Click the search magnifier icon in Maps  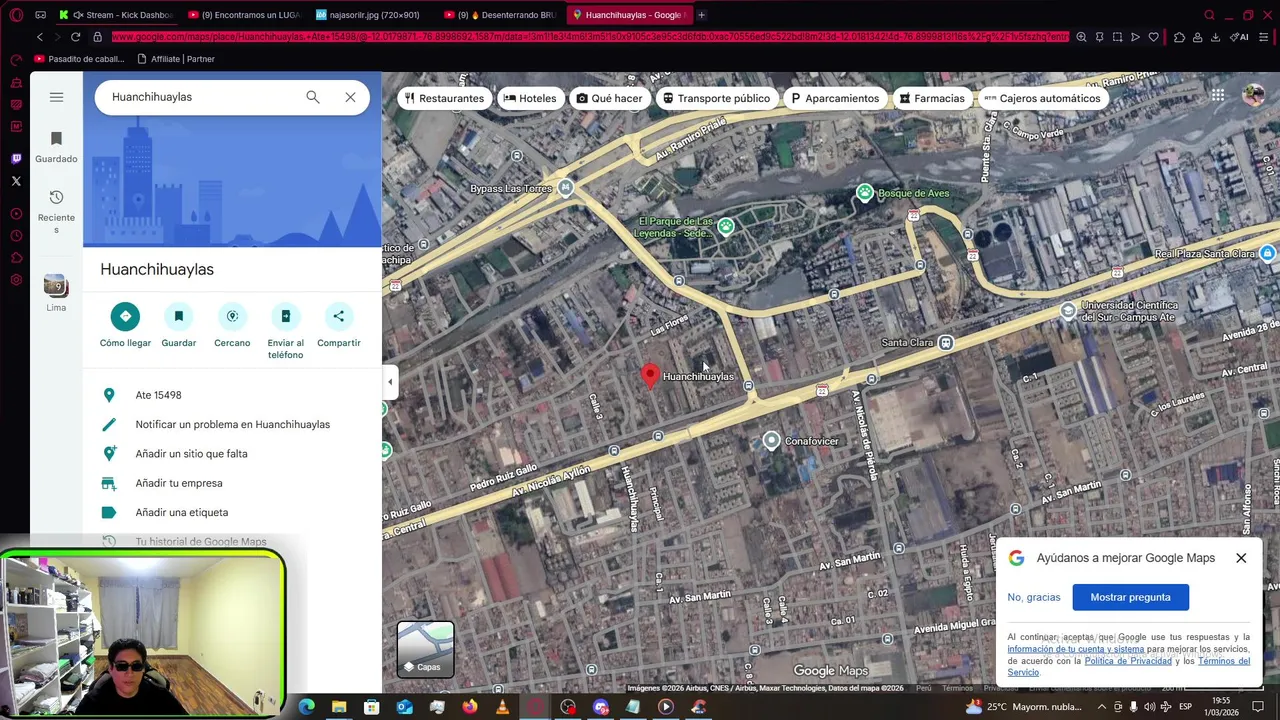pos(313,97)
